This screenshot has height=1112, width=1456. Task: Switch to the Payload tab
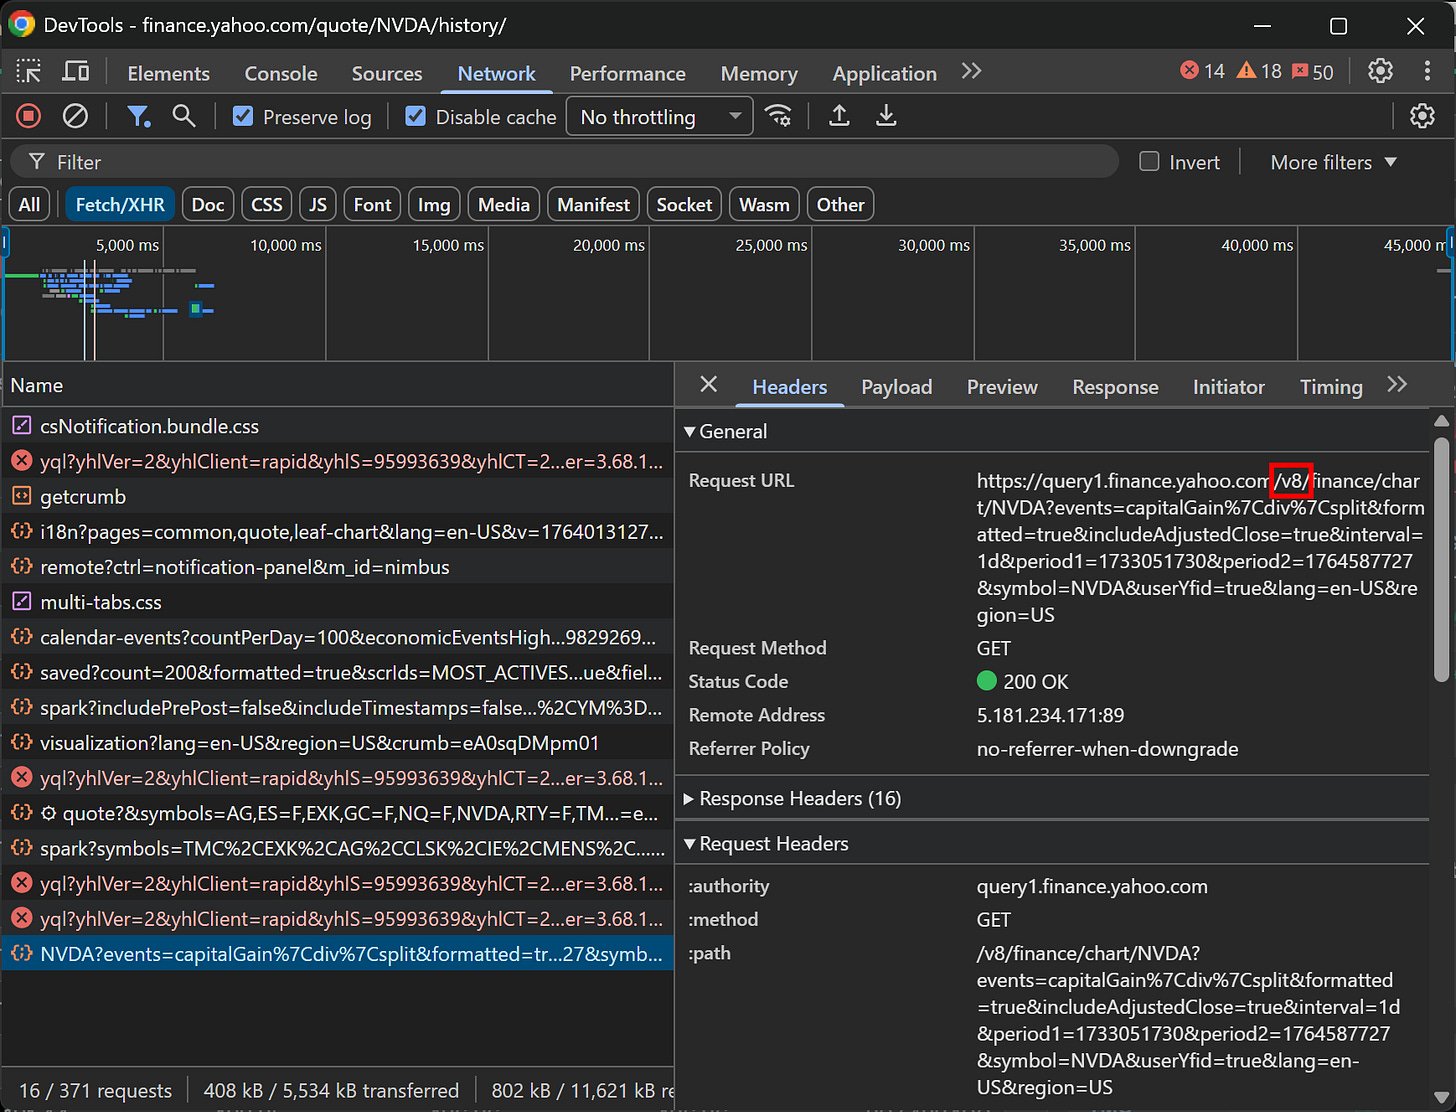[896, 386]
